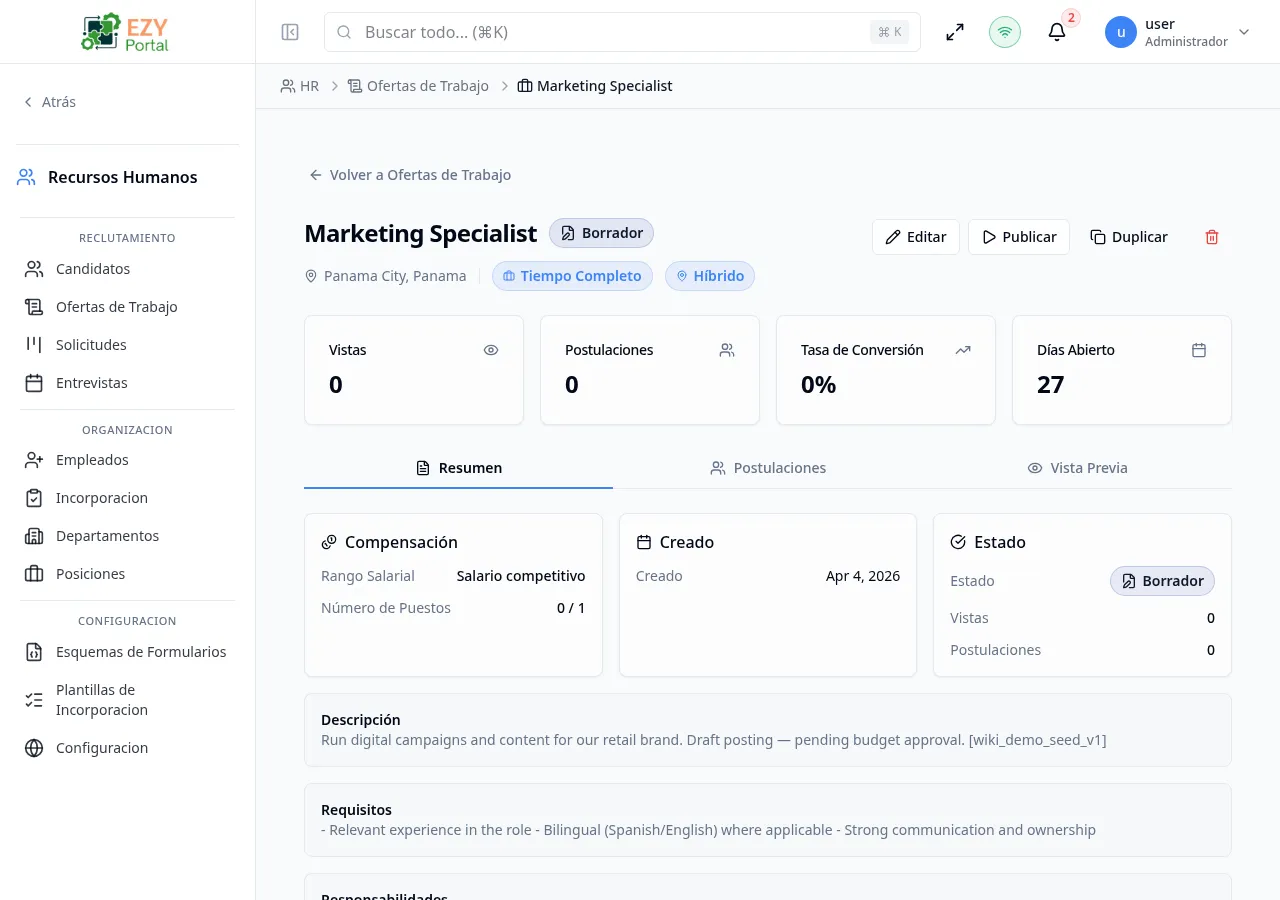Click the Requisitos heading
Image resolution: width=1280 pixels, height=900 pixels.
[x=356, y=810]
